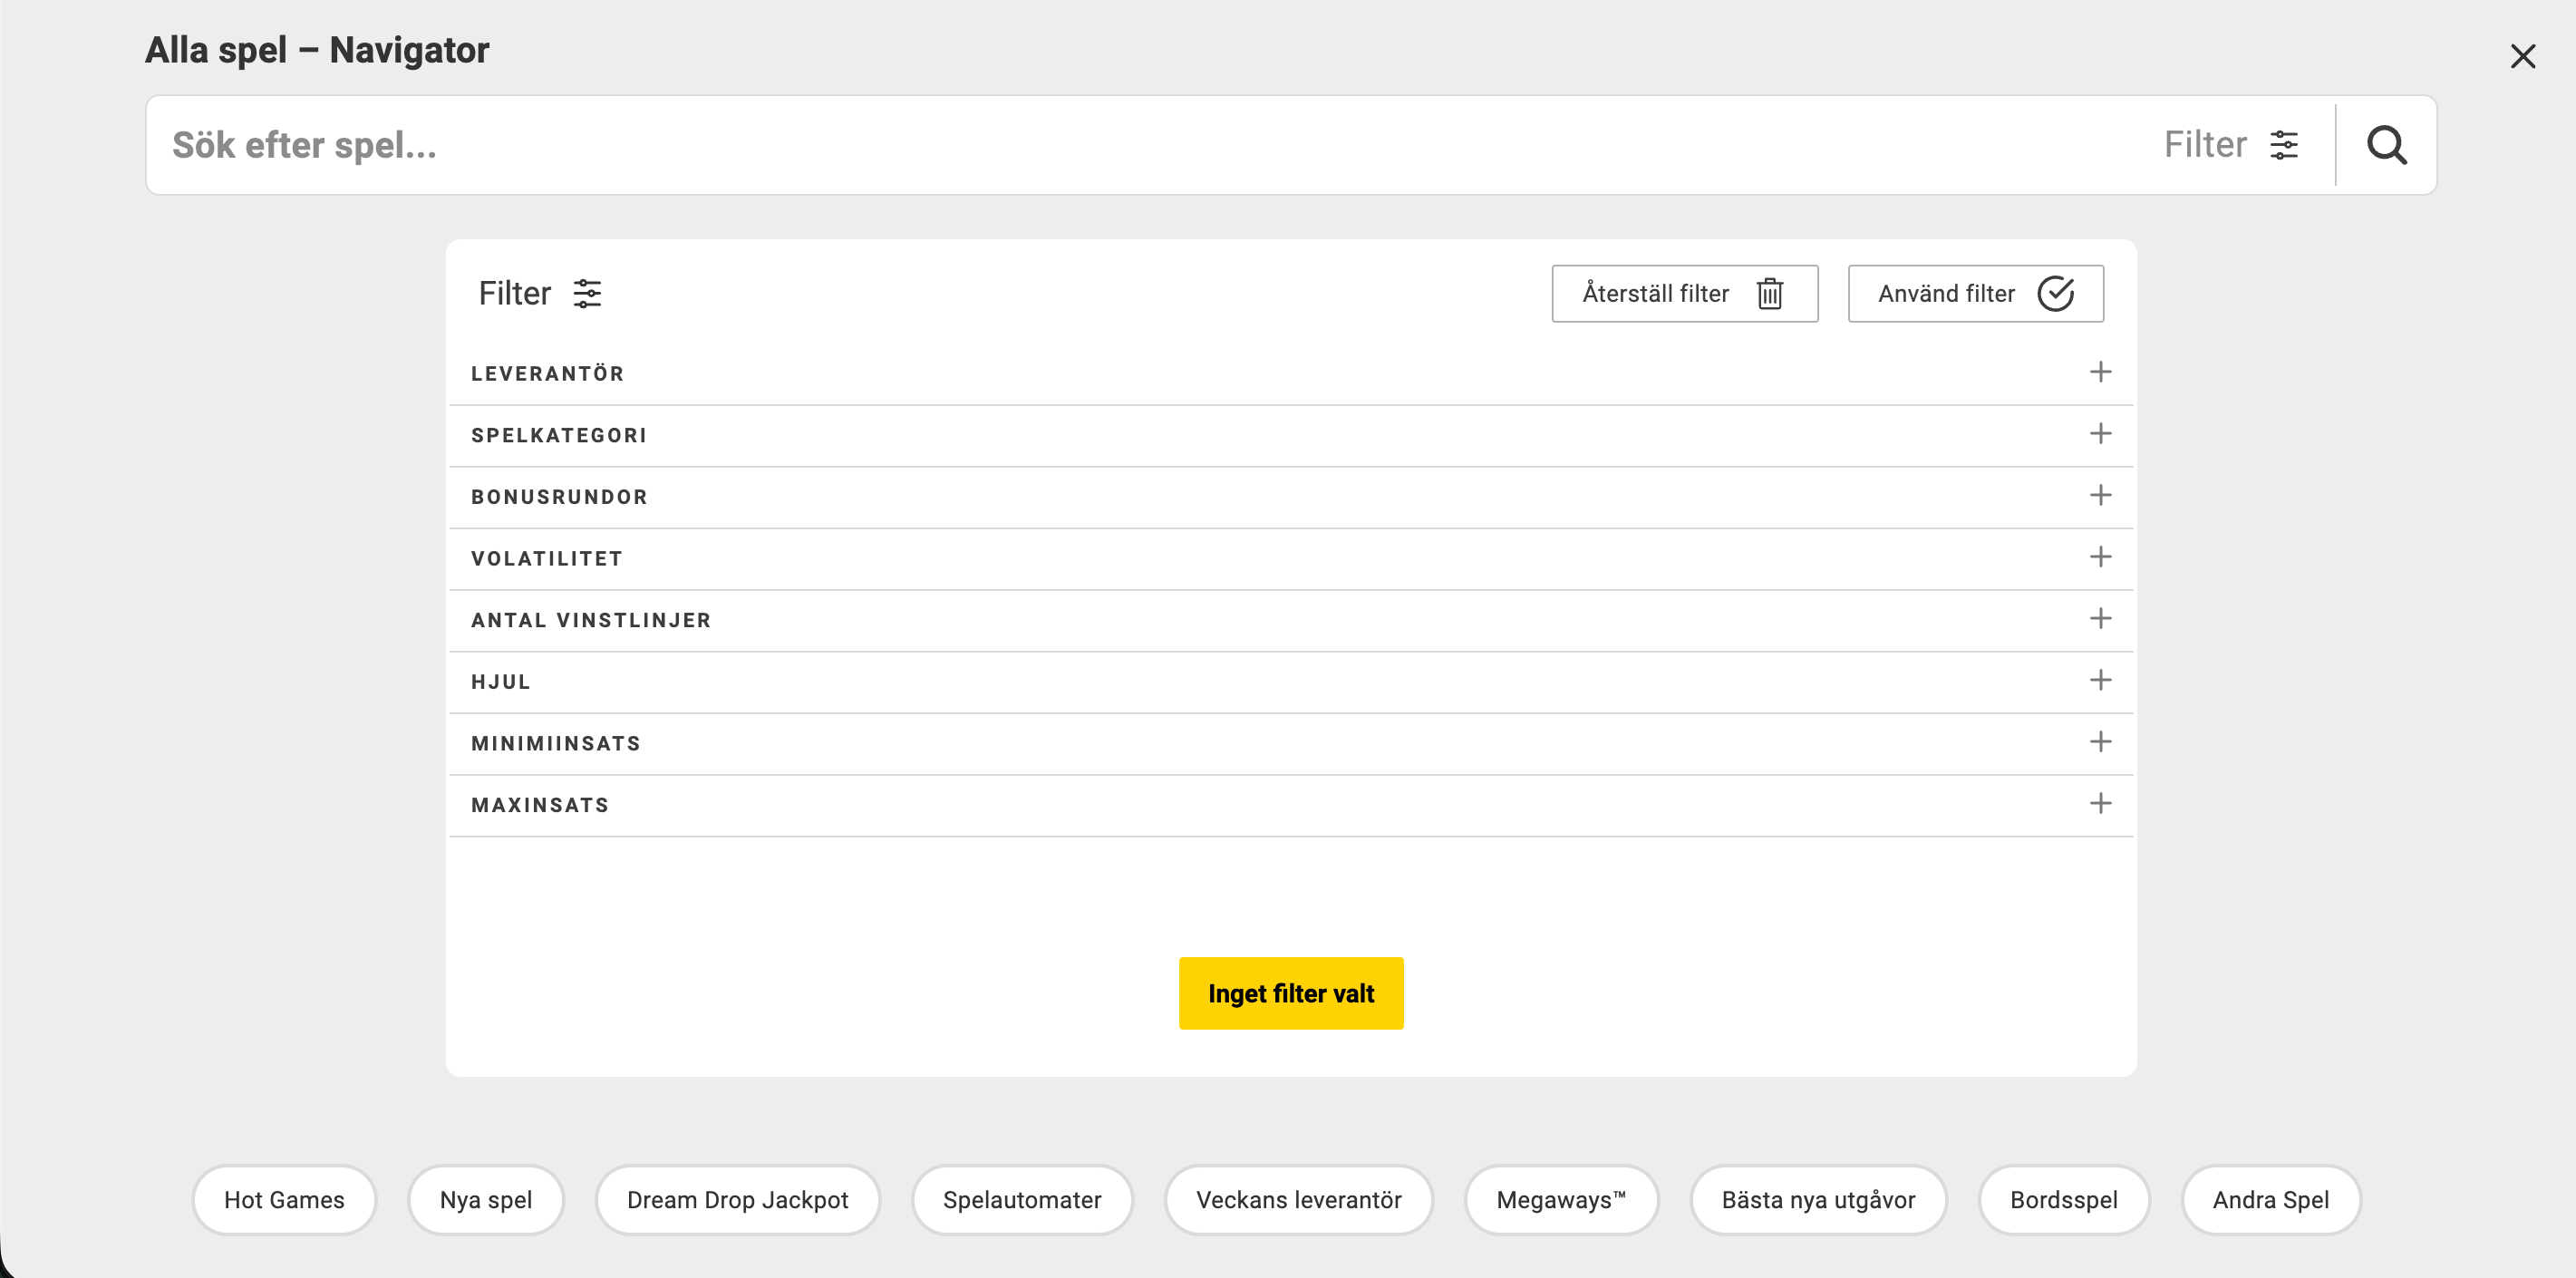
Task: Expand the Bonusrundor plus icon
Action: click(2100, 496)
